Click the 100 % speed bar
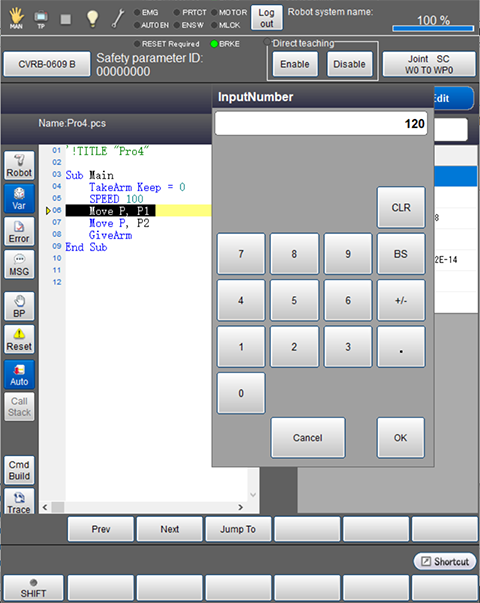This screenshot has height=603, width=480. pyautogui.click(x=433, y=28)
